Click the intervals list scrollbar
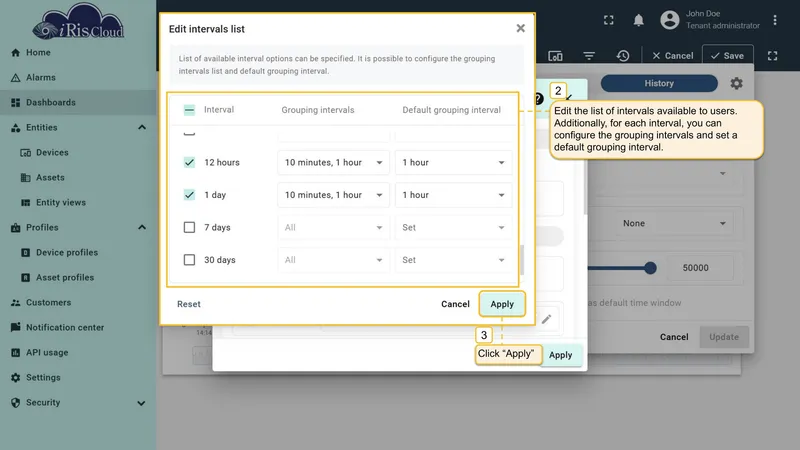Viewport: 800px width, 450px height. pyautogui.click(x=521, y=260)
